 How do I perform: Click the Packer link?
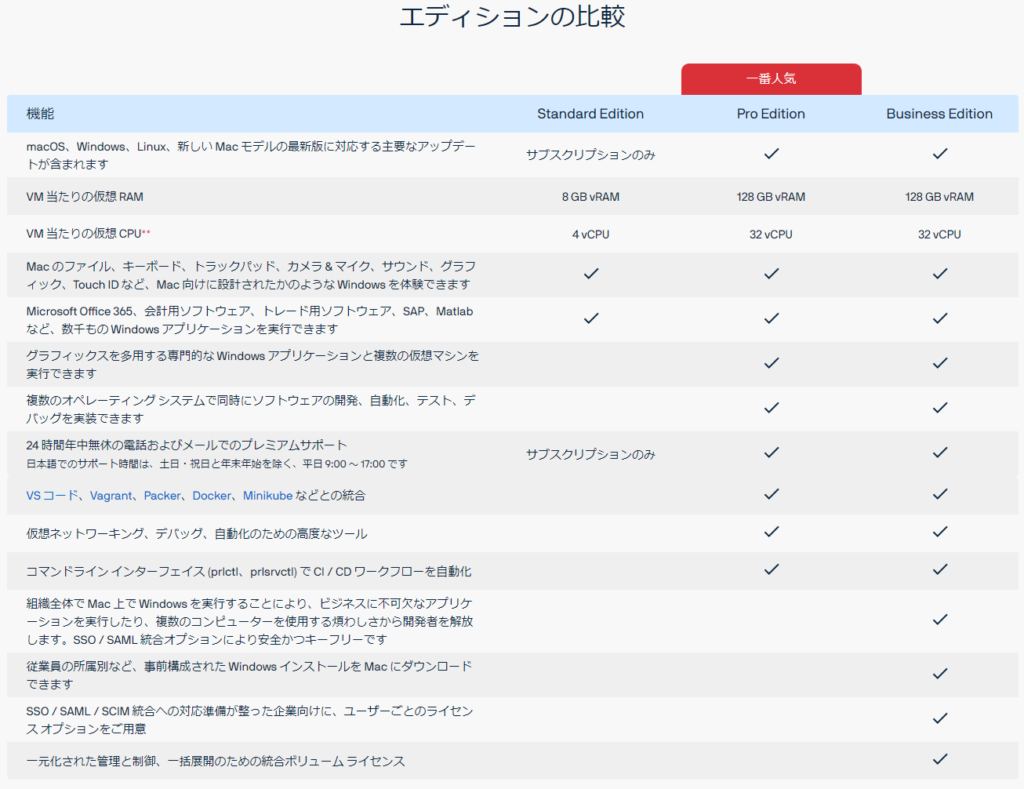coord(163,496)
